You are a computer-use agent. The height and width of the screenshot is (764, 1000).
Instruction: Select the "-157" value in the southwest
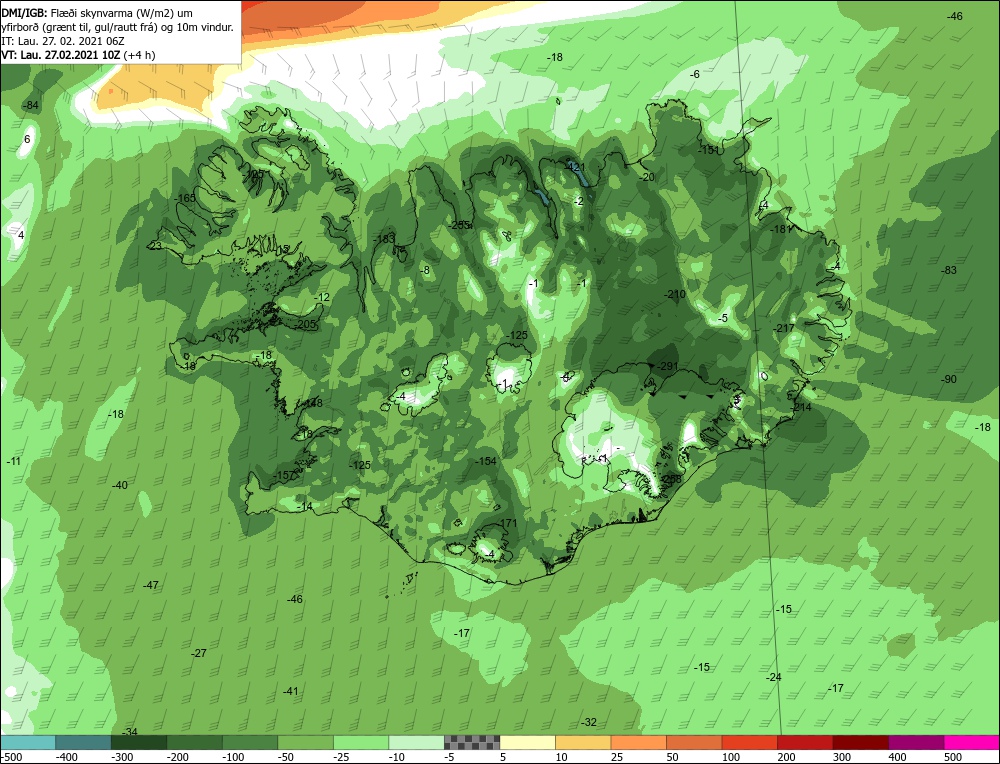click(284, 476)
